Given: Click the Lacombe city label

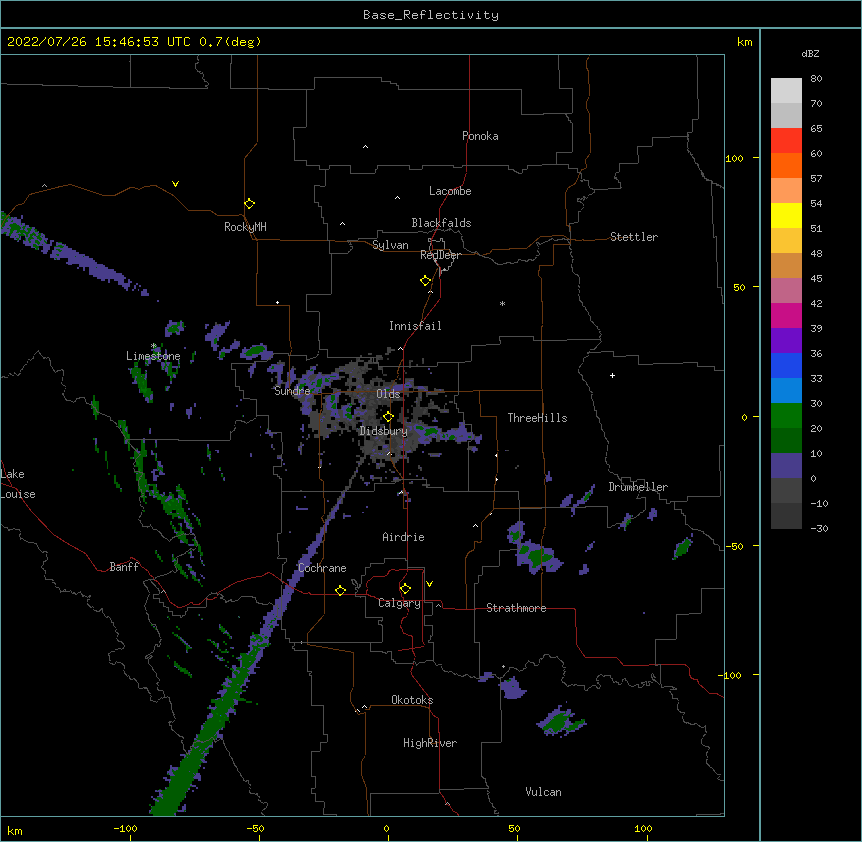Looking at the screenshot, I should click(450, 191).
